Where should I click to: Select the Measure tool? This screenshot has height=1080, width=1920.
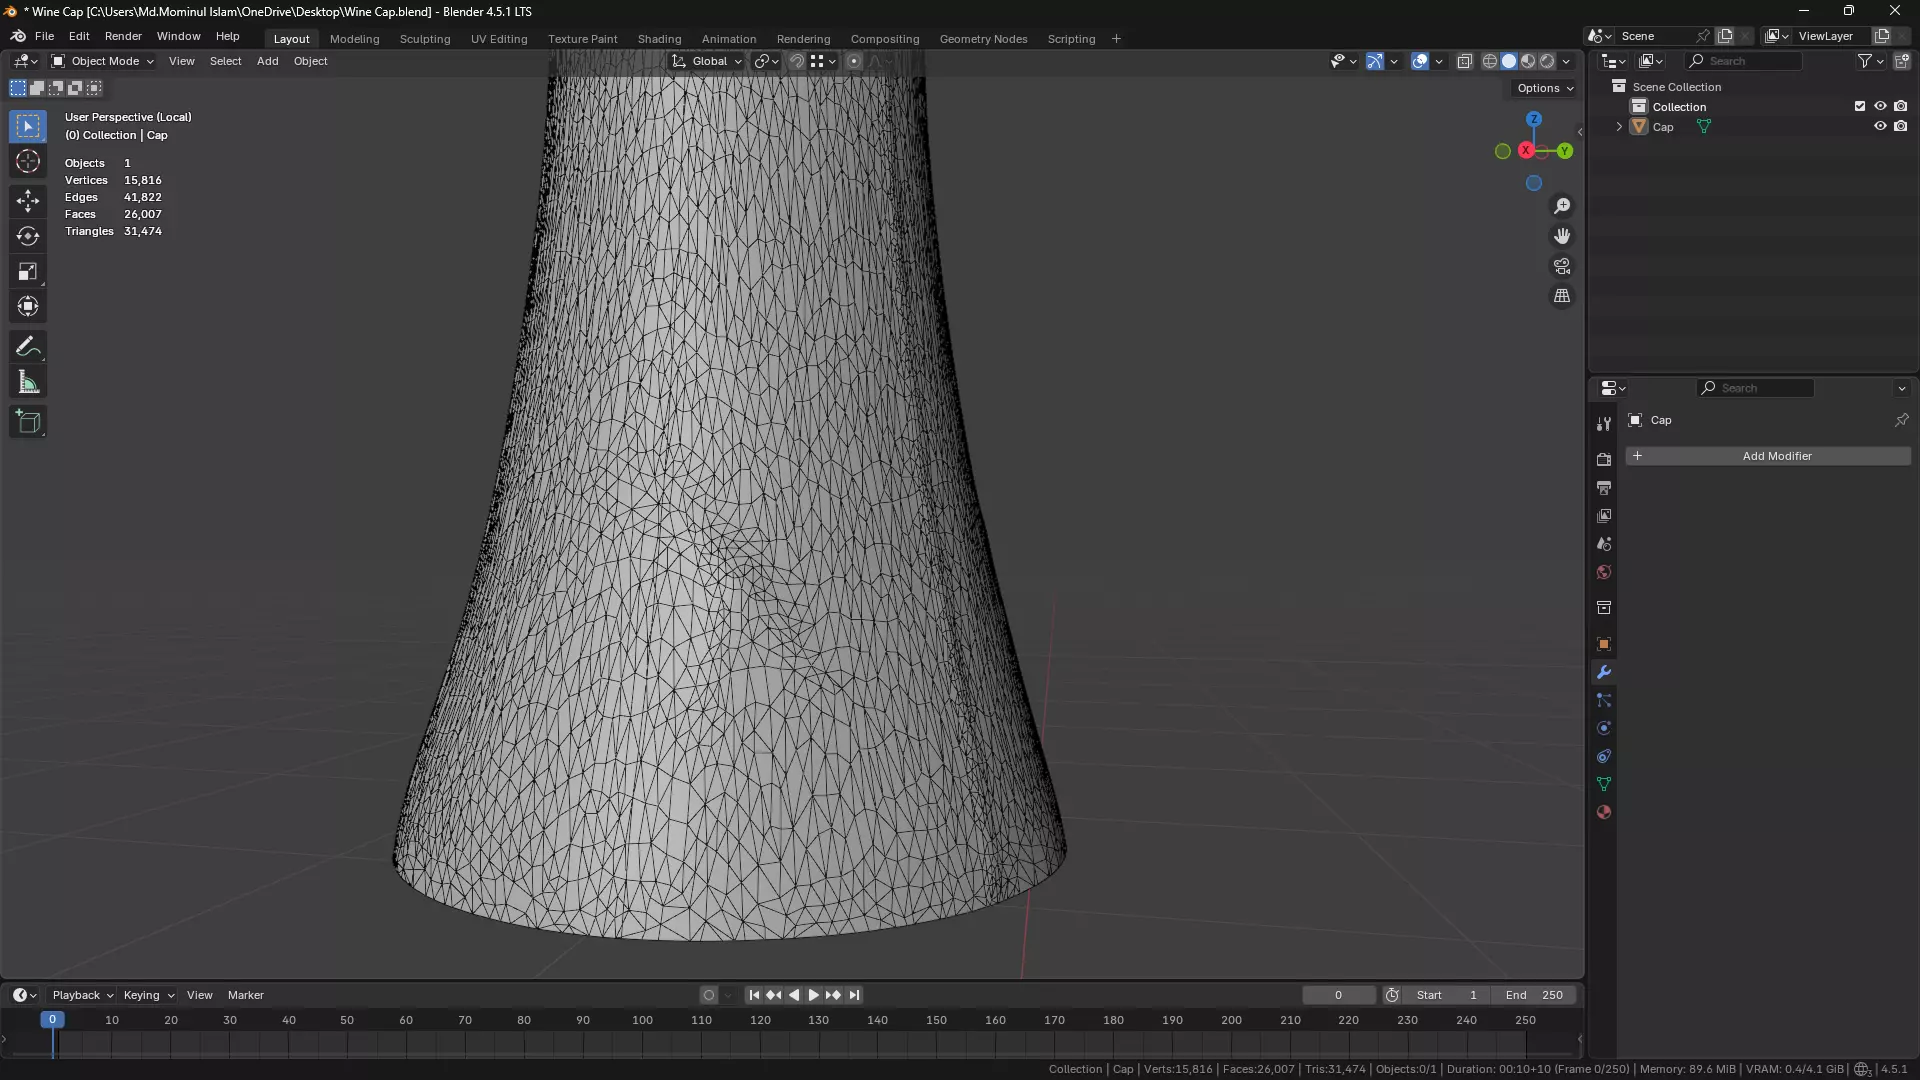click(x=28, y=382)
